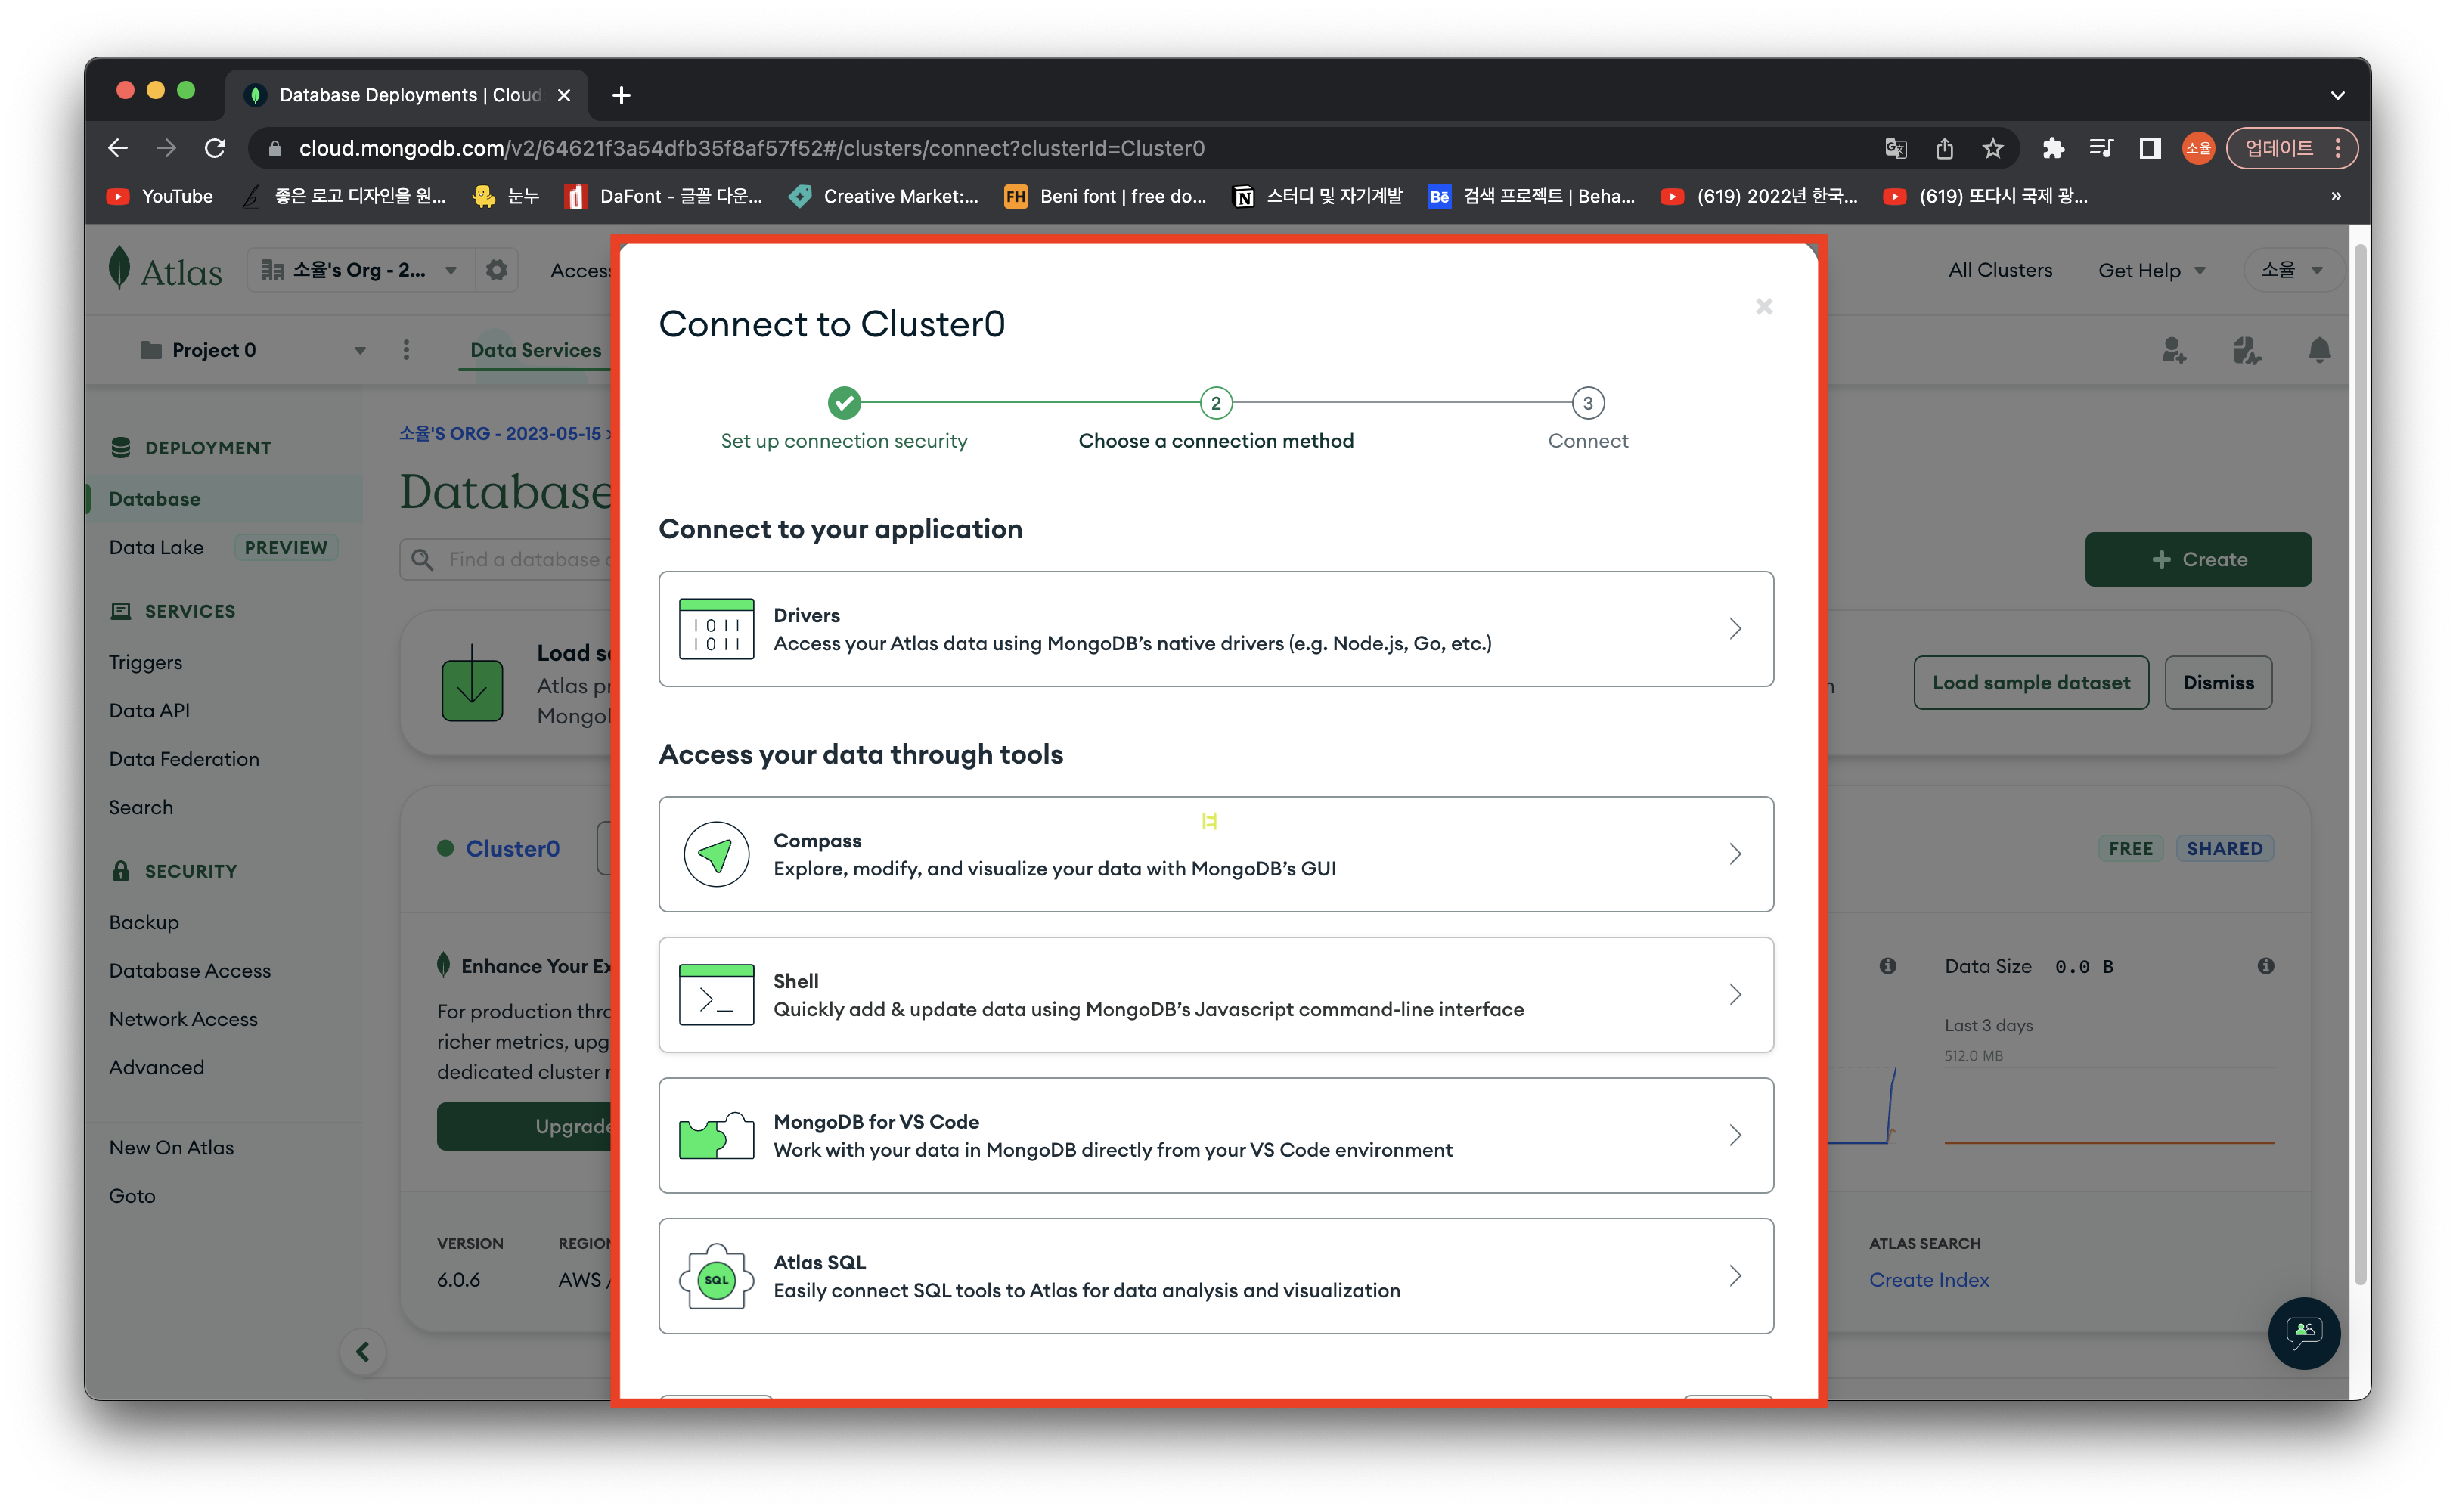Expand Drivers row chevron arrow

click(1735, 629)
